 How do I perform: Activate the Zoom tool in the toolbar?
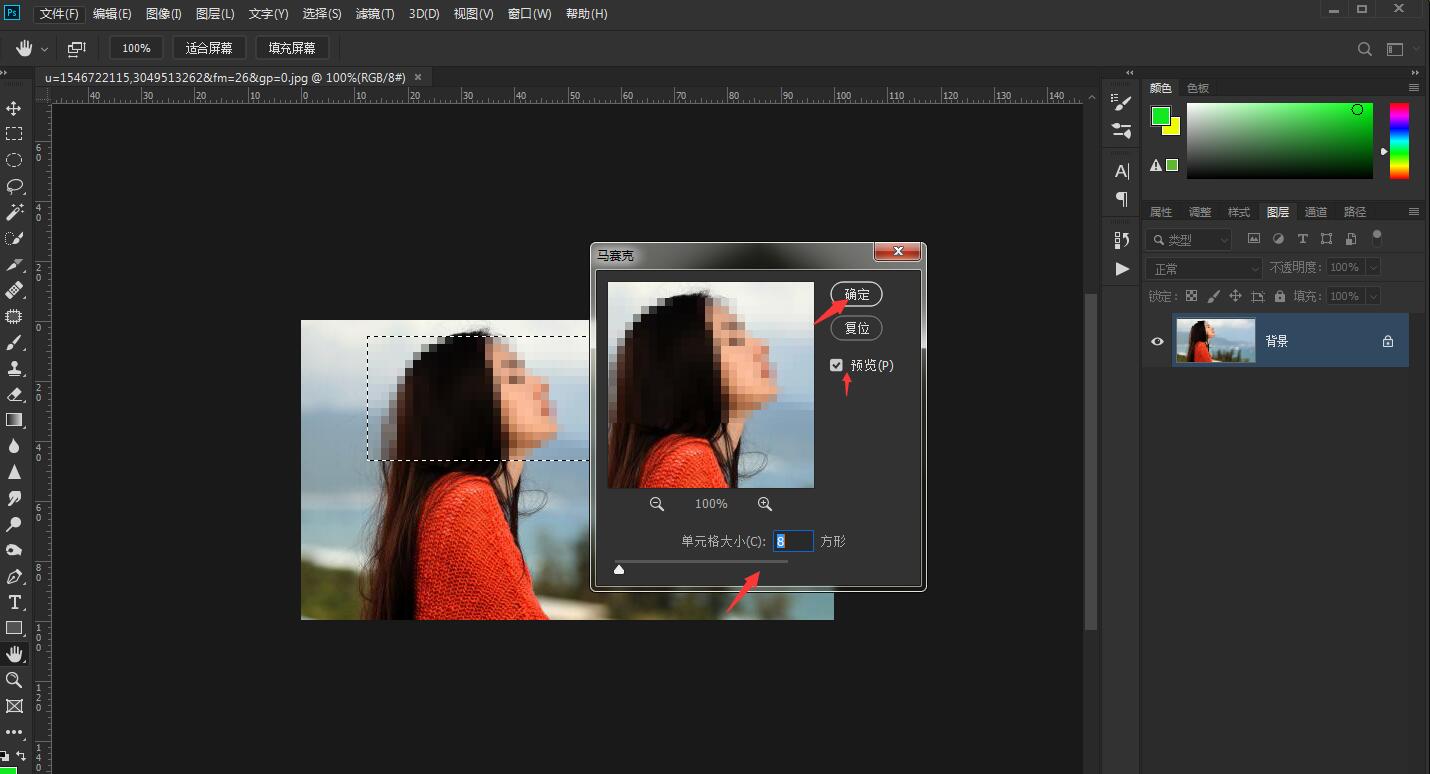(14, 680)
